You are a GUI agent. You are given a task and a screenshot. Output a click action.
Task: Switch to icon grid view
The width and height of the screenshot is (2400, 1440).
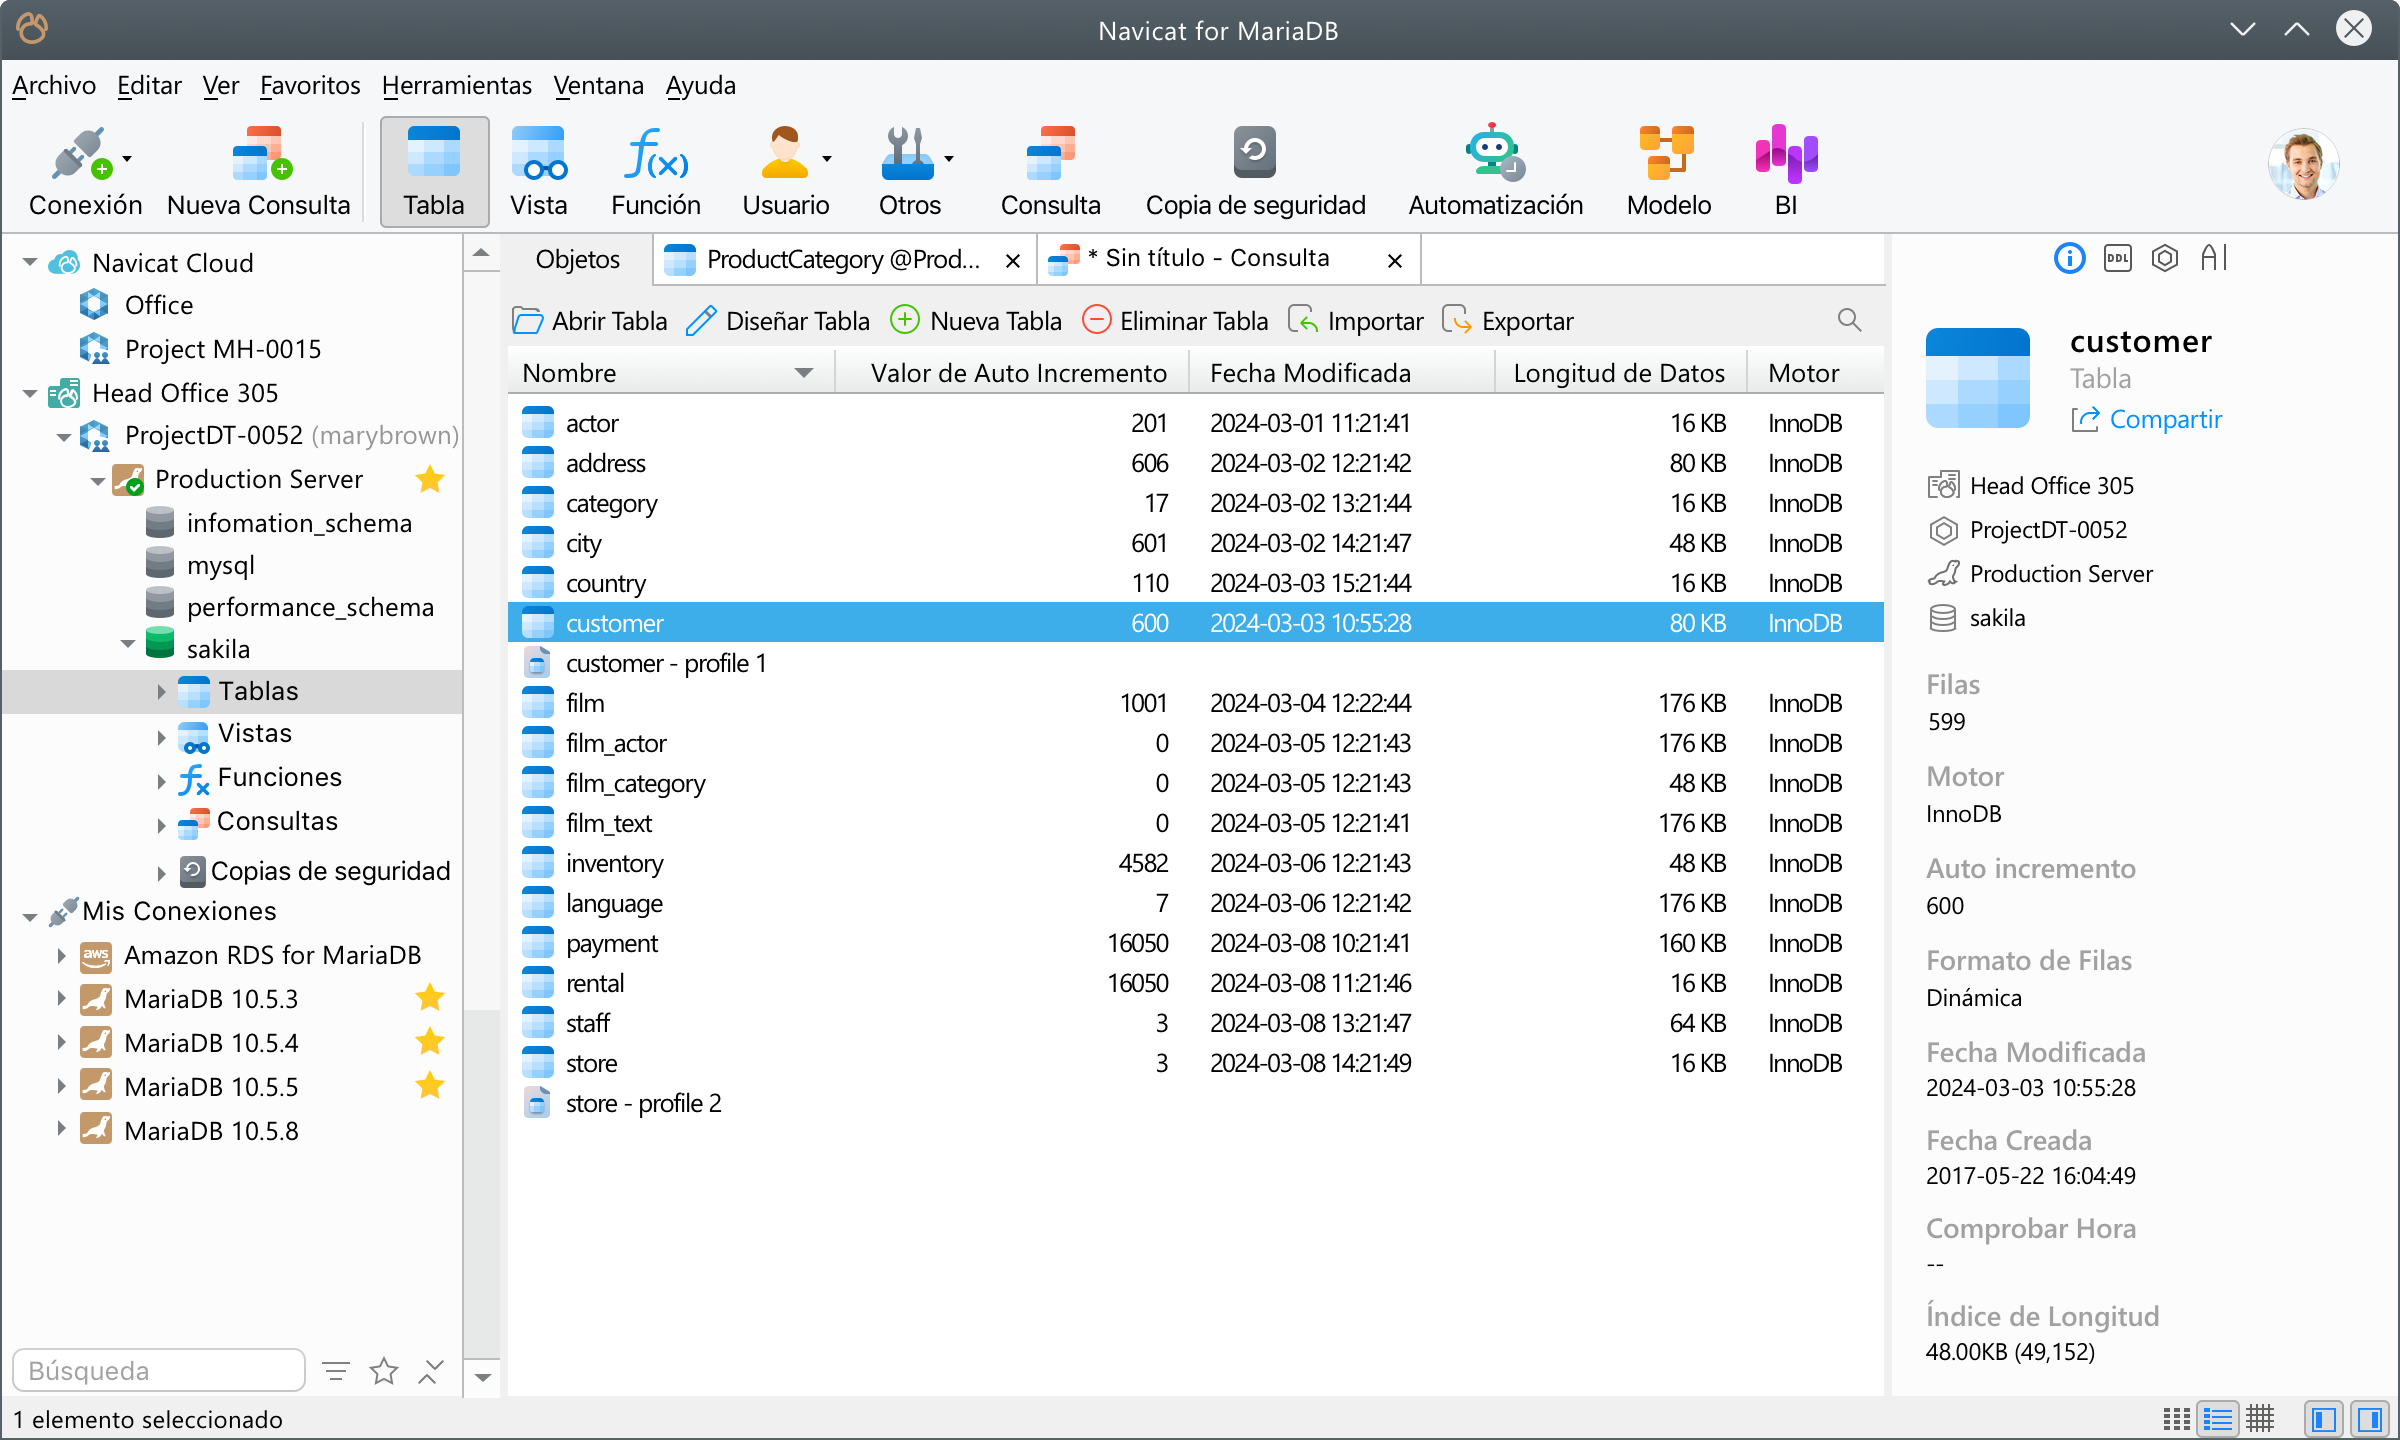2176,1419
